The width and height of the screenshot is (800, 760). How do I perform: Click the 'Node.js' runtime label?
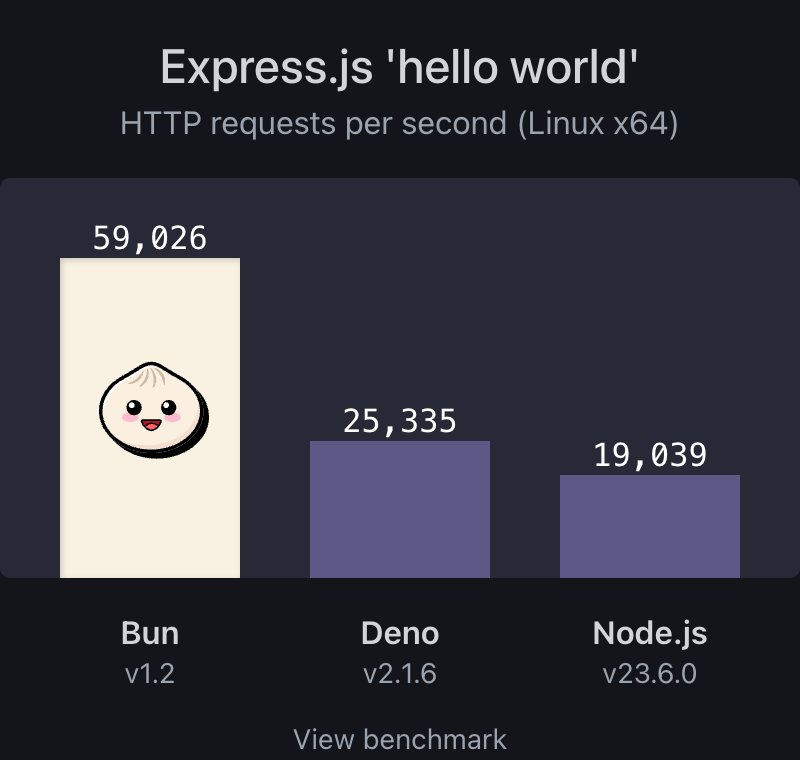click(650, 634)
